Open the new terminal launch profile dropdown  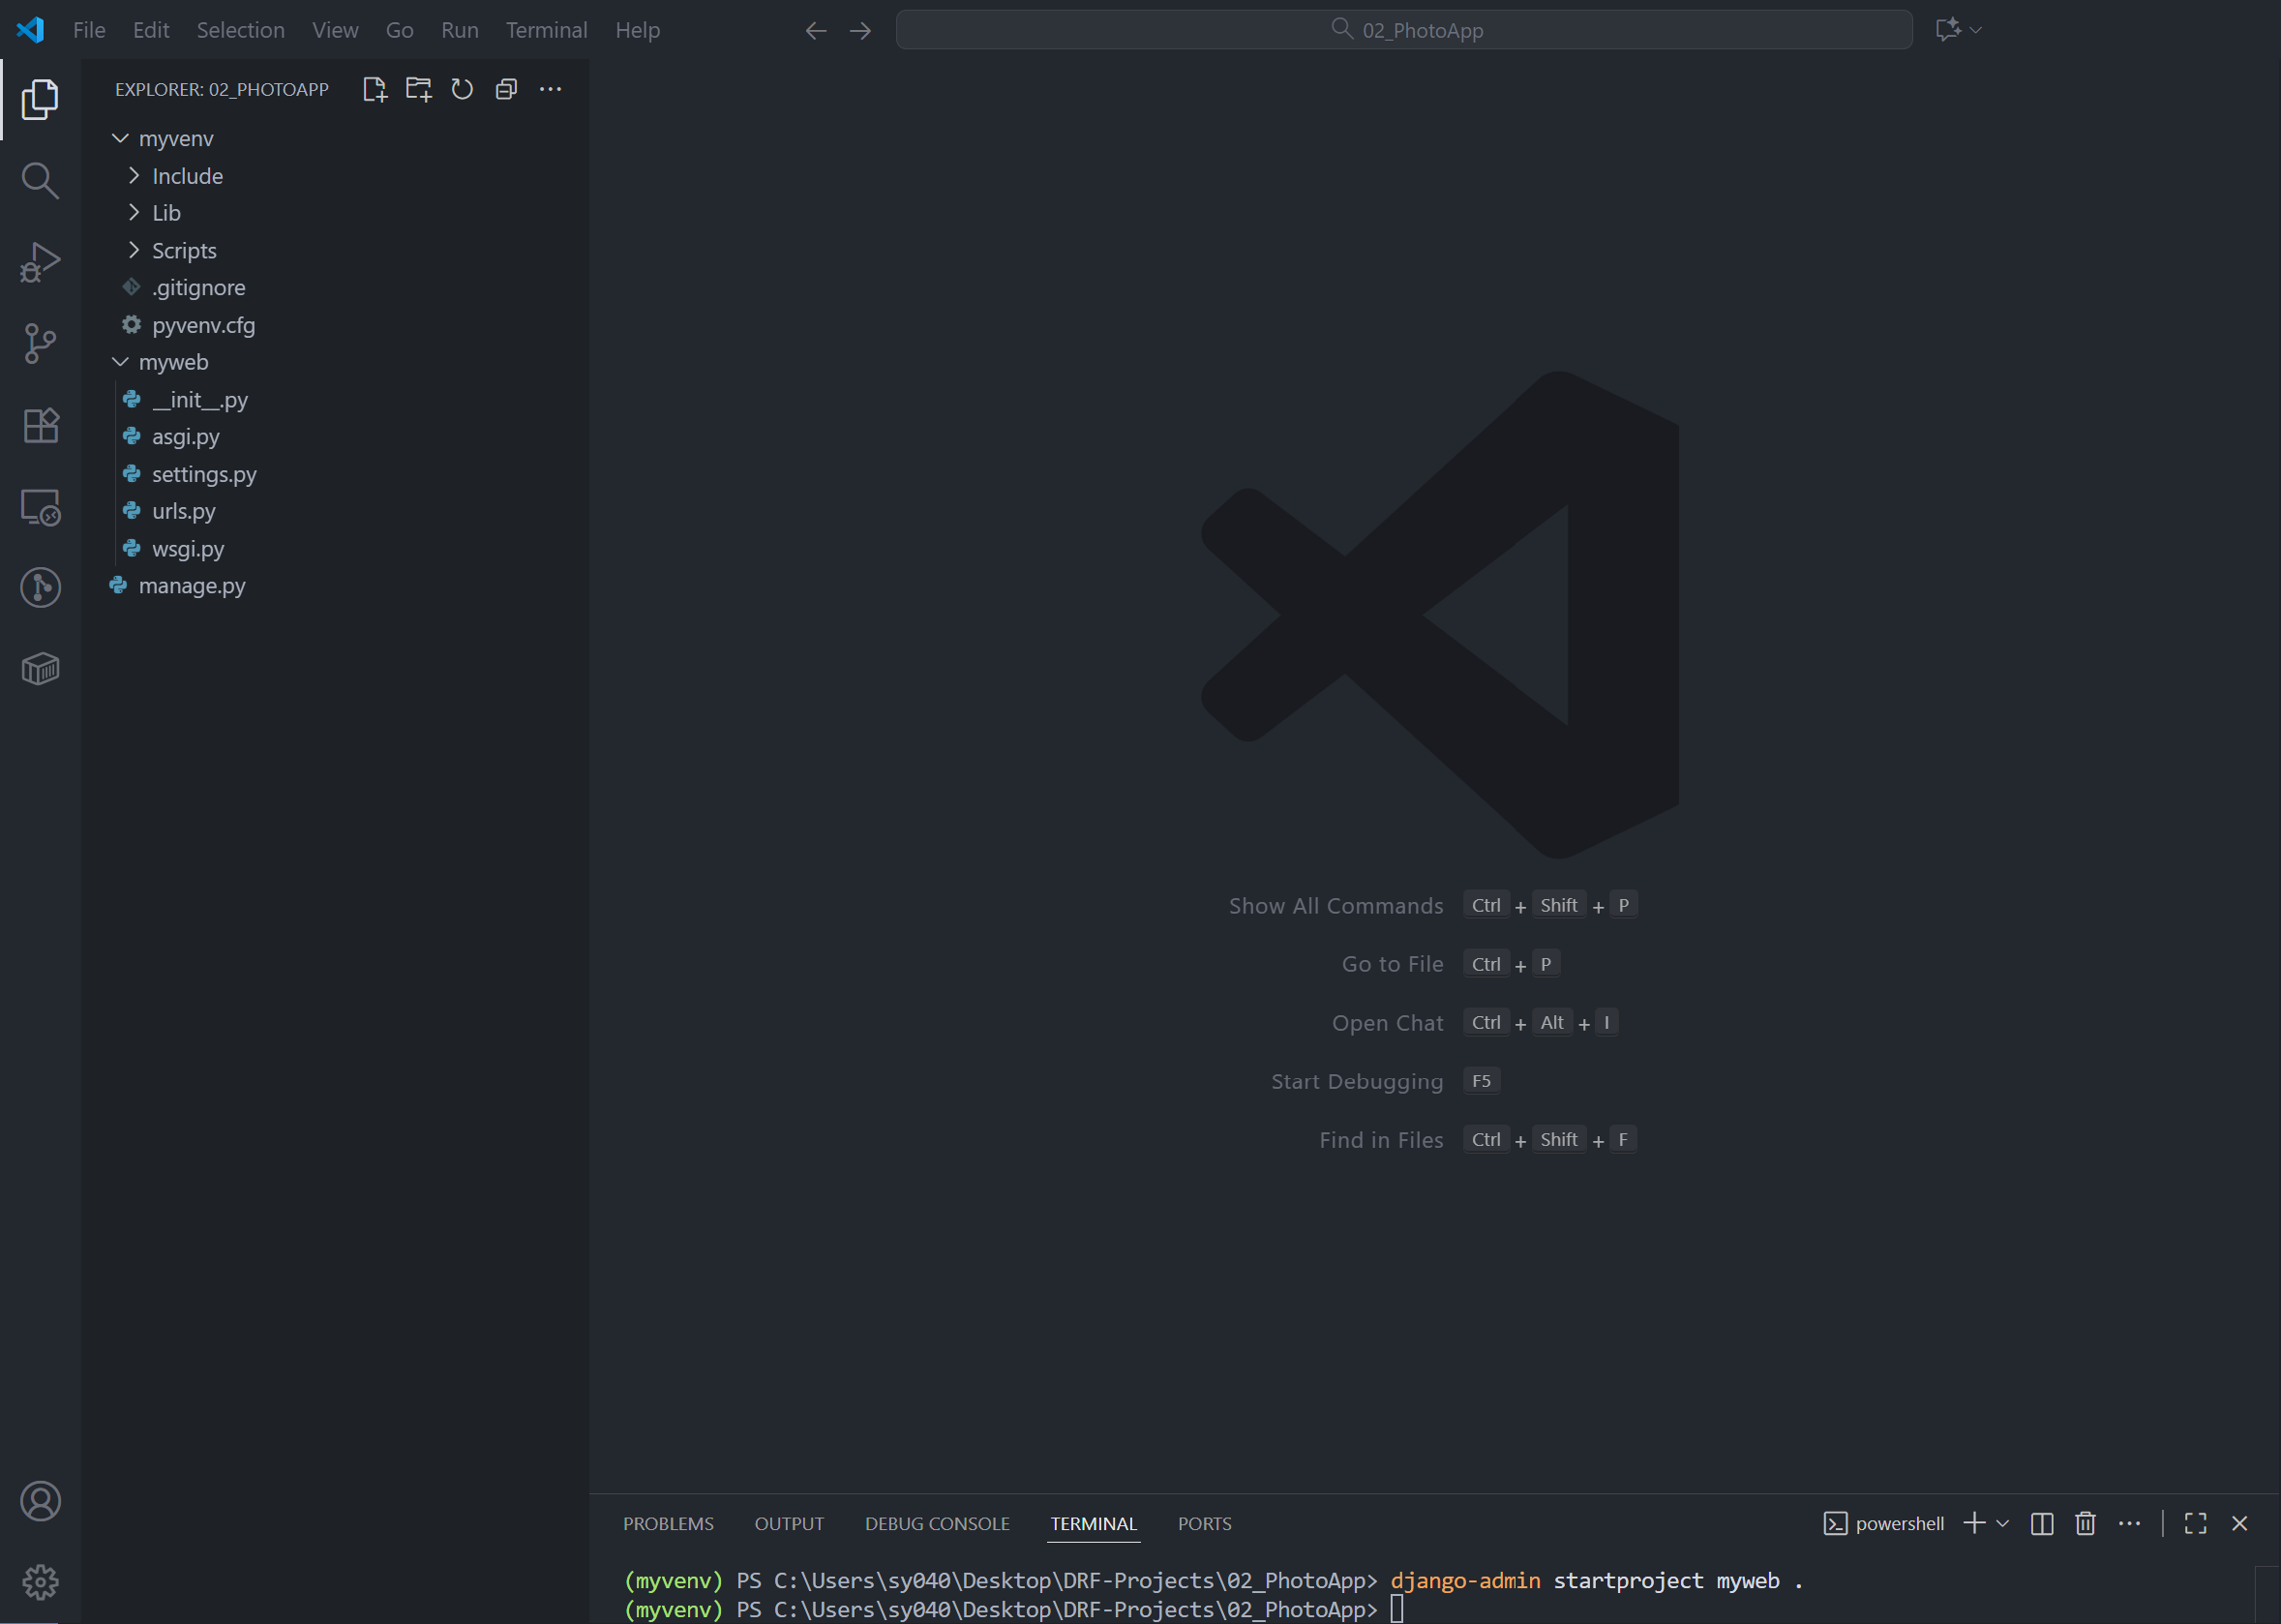[x=2003, y=1523]
